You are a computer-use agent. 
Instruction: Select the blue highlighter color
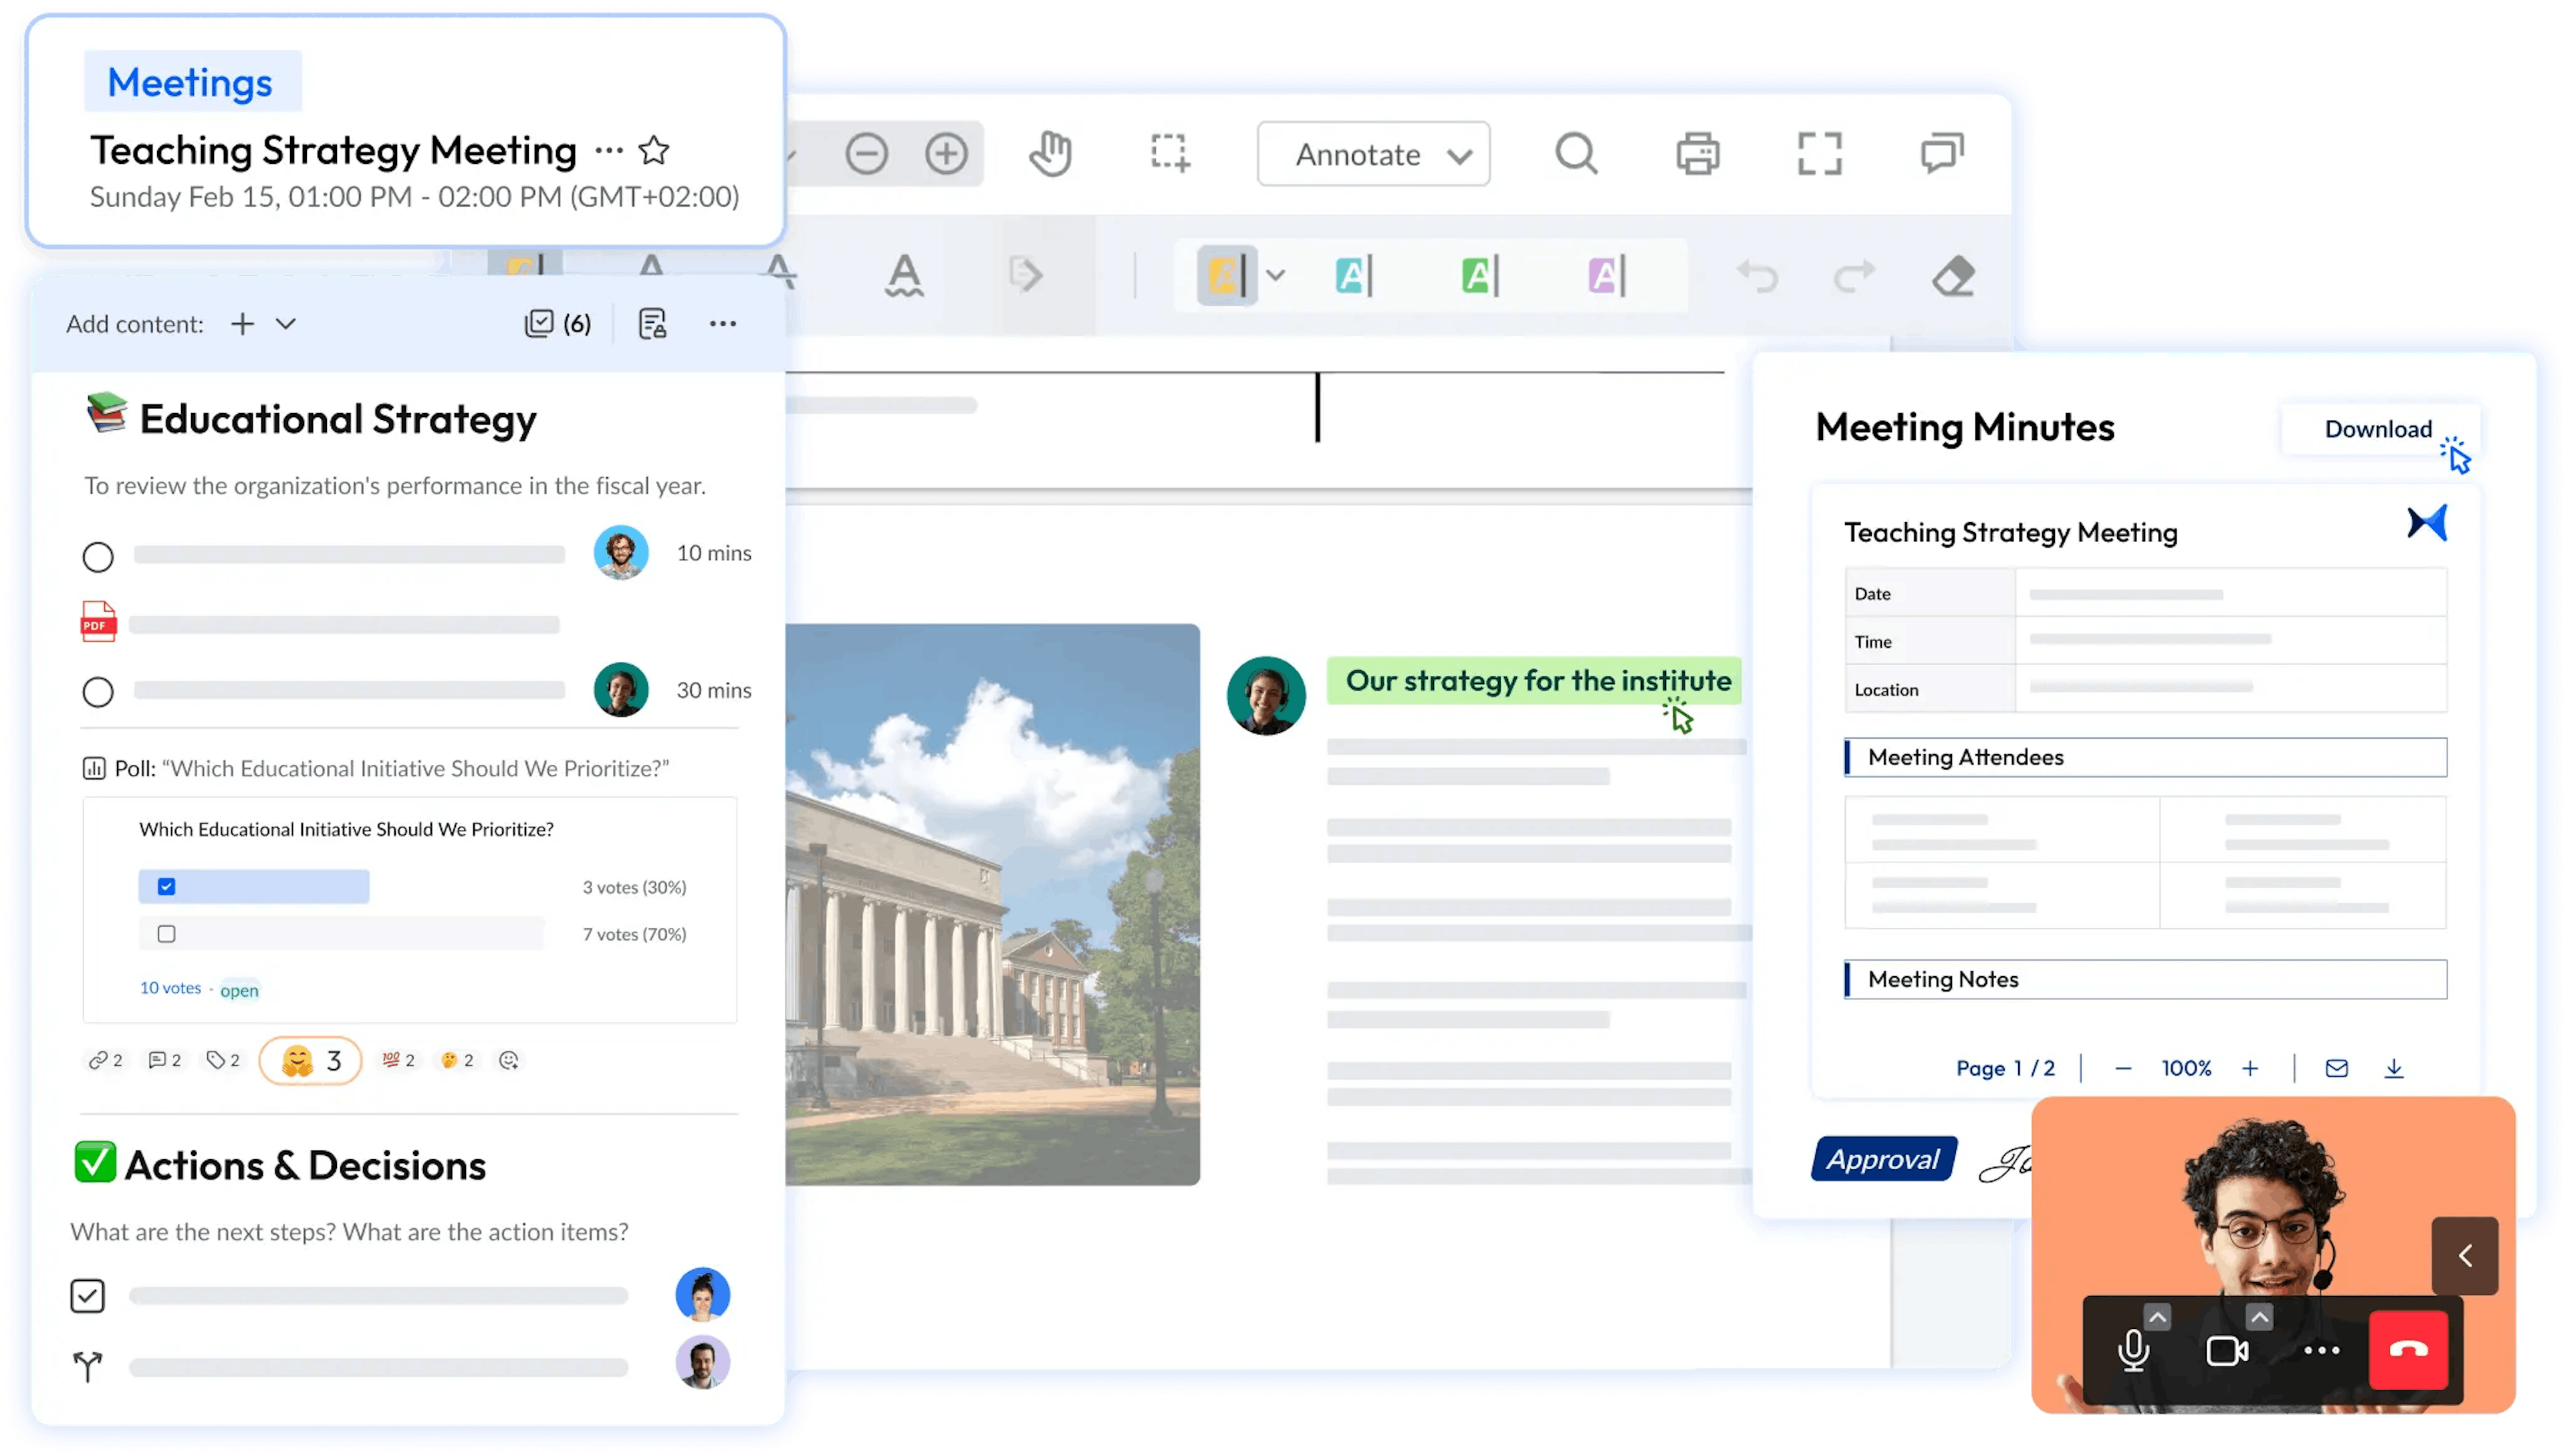pyautogui.click(x=1353, y=275)
